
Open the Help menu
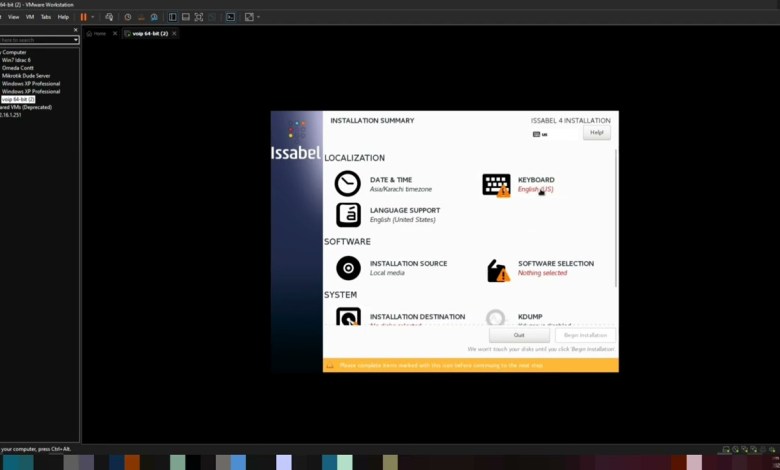tap(63, 17)
